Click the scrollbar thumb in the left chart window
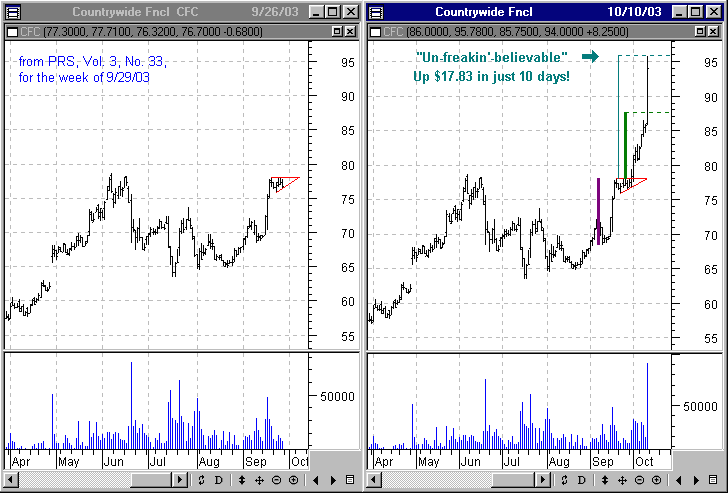Screen dimensions: 728x493 pyautogui.click(x=152, y=480)
